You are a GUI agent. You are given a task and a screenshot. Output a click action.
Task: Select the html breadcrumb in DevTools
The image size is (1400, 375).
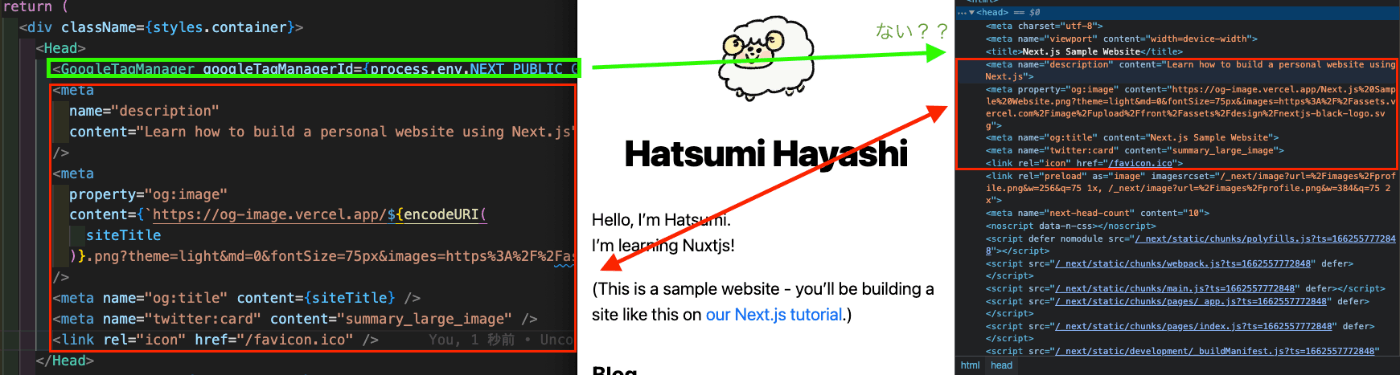[x=970, y=366]
